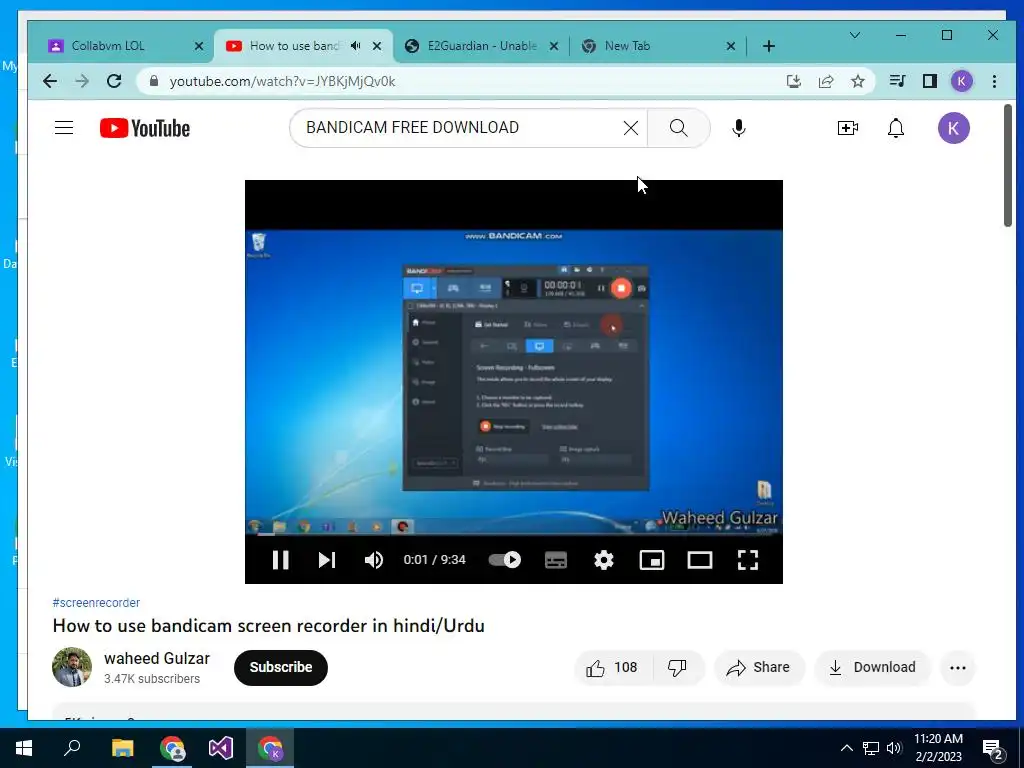This screenshot has width=1024, height=768.
Task: Open YouTube notifications bell
Action: [x=895, y=128]
